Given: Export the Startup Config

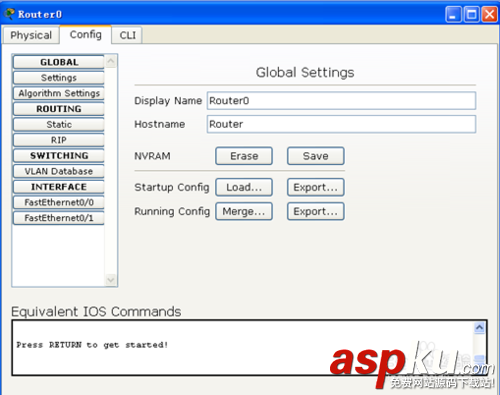Looking at the screenshot, I should [x=316, y=187].
